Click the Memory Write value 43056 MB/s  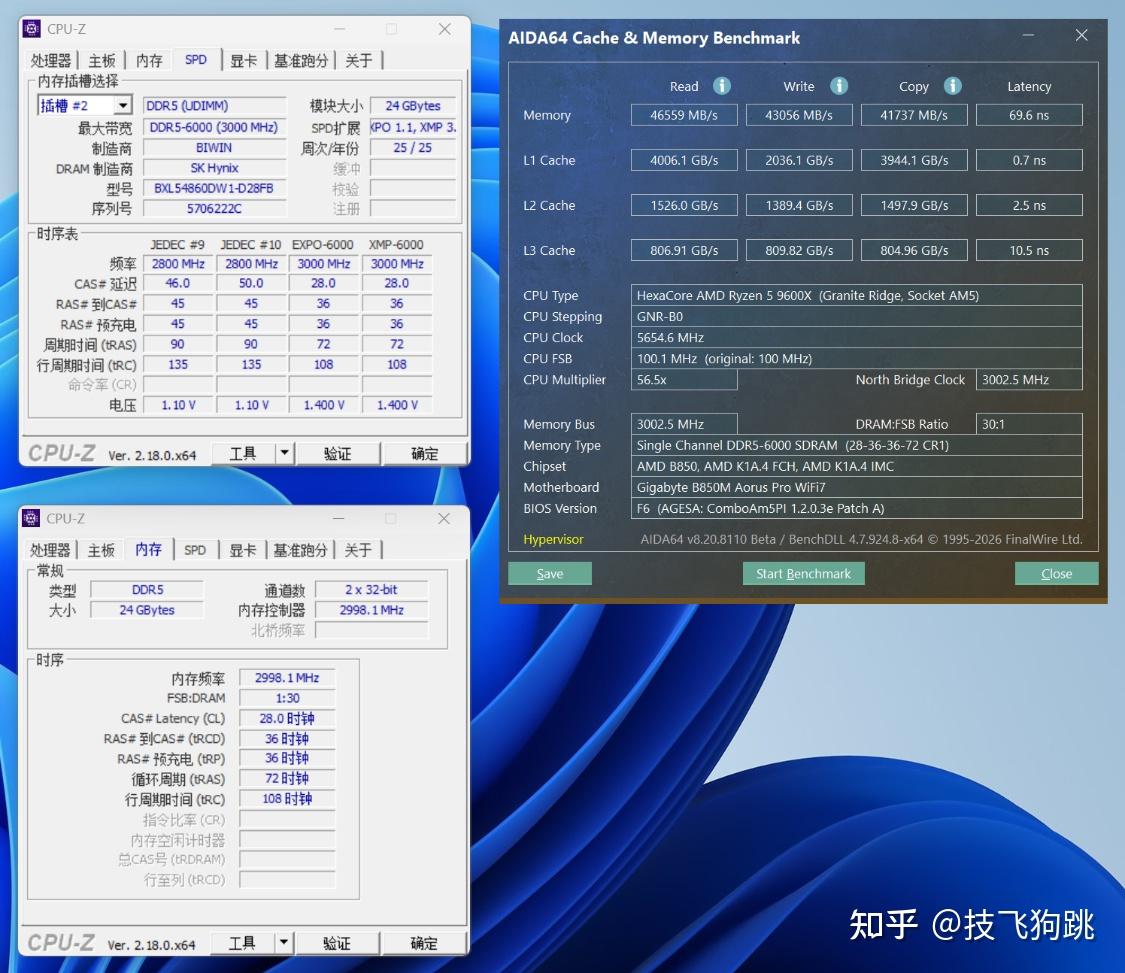click(x=799, y=115)
